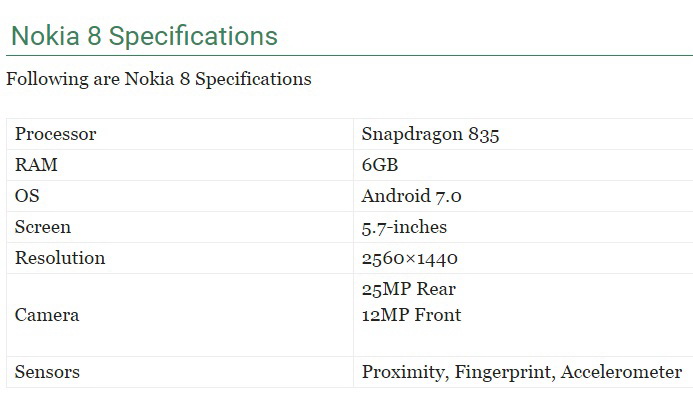Select the Android 7.0 value

411,196
